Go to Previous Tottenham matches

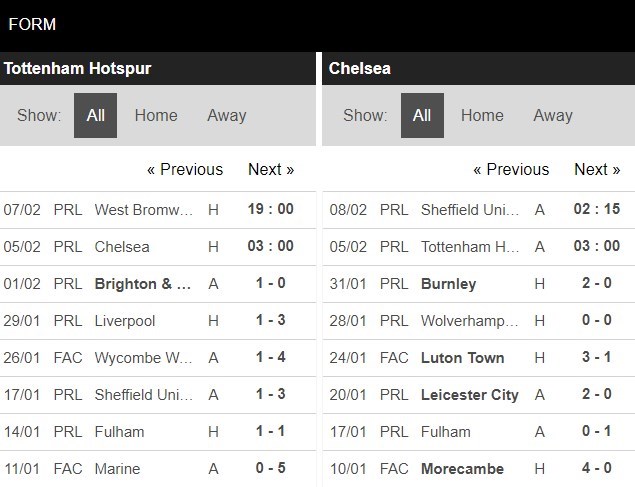point(185,169)
